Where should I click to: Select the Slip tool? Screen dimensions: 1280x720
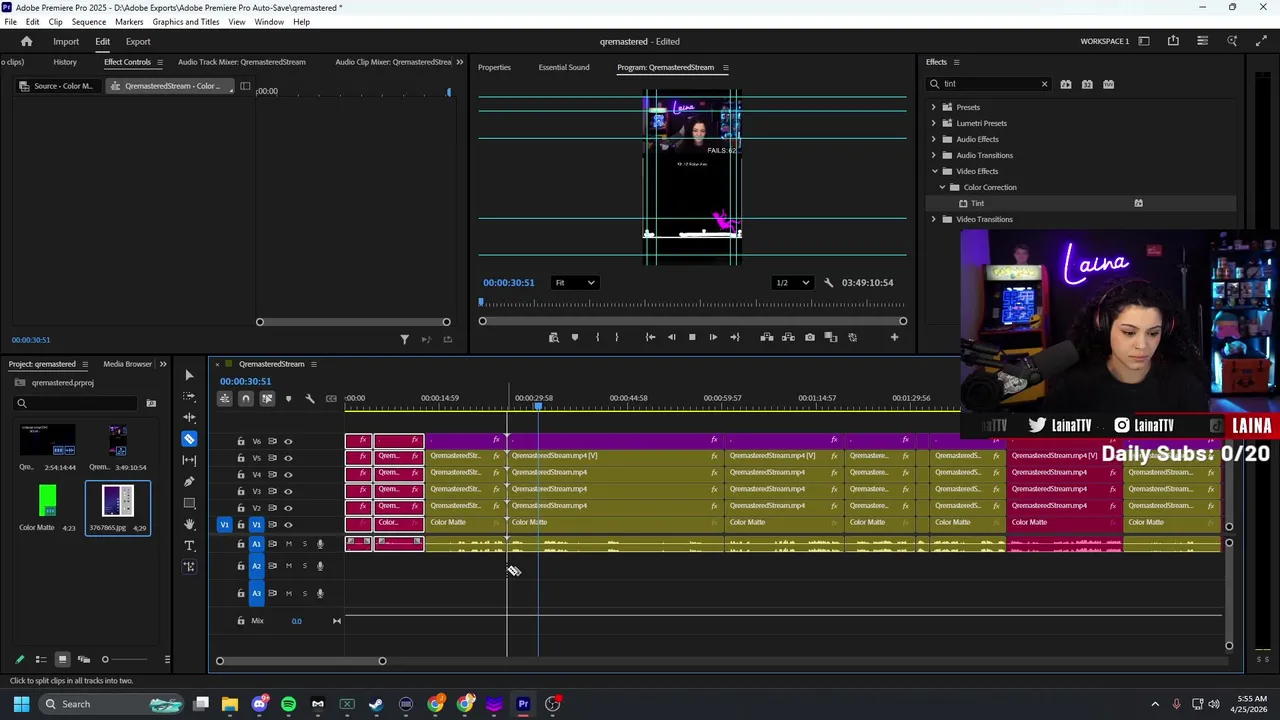[189, 460]
